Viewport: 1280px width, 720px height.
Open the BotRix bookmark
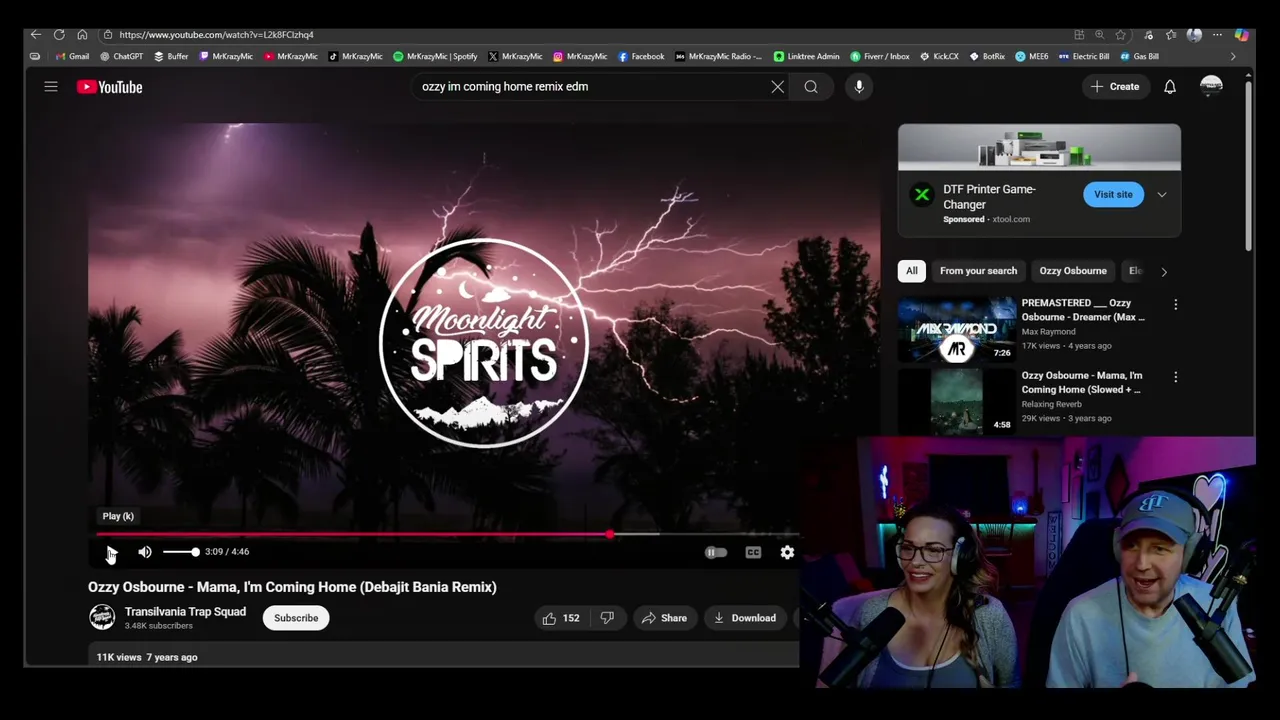click(x=987, y=57)
